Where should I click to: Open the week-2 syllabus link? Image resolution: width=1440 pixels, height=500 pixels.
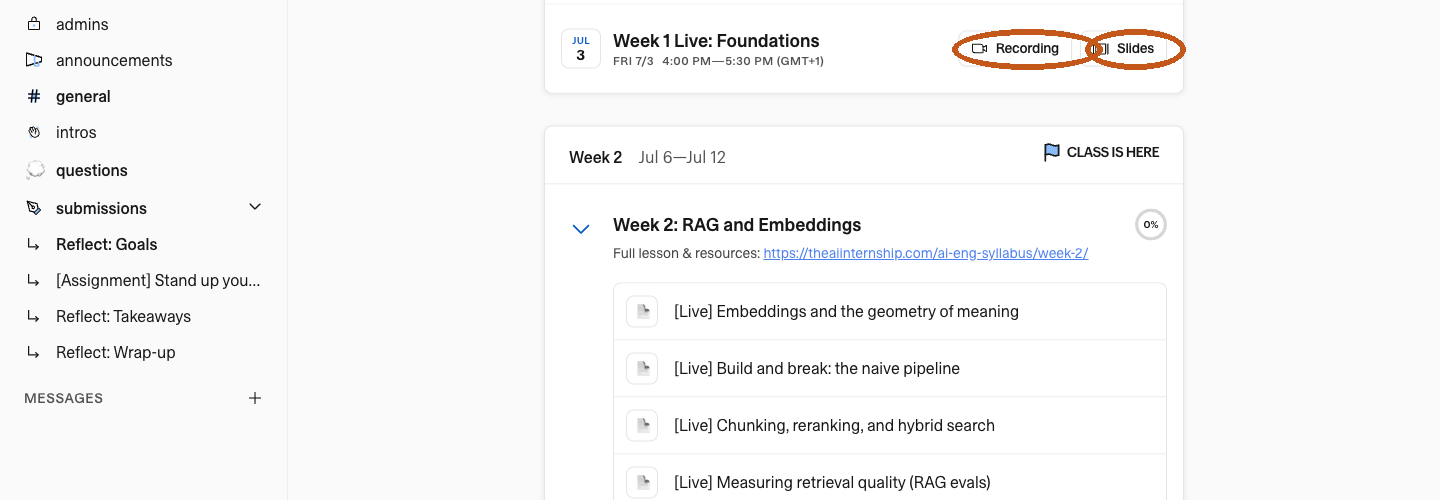926,254
